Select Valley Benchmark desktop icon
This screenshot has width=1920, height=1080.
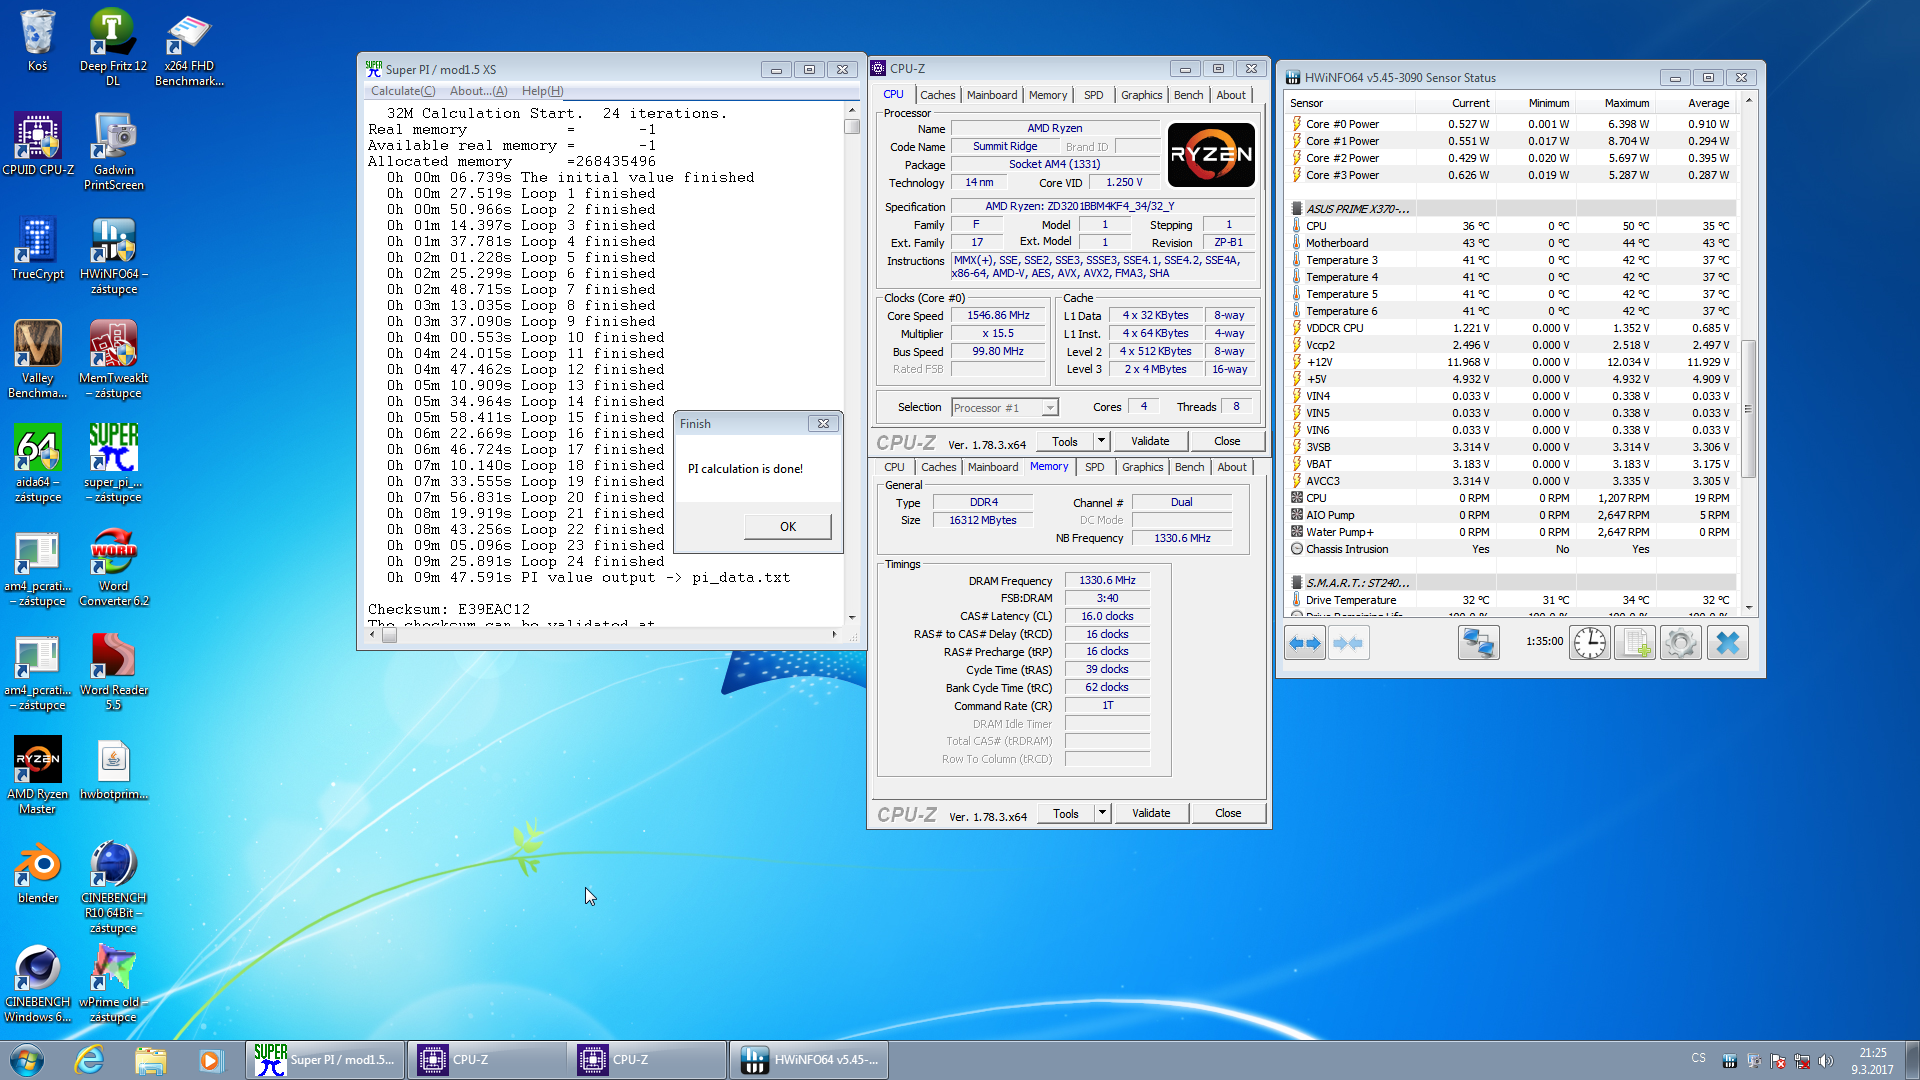(x=37, y=359)
